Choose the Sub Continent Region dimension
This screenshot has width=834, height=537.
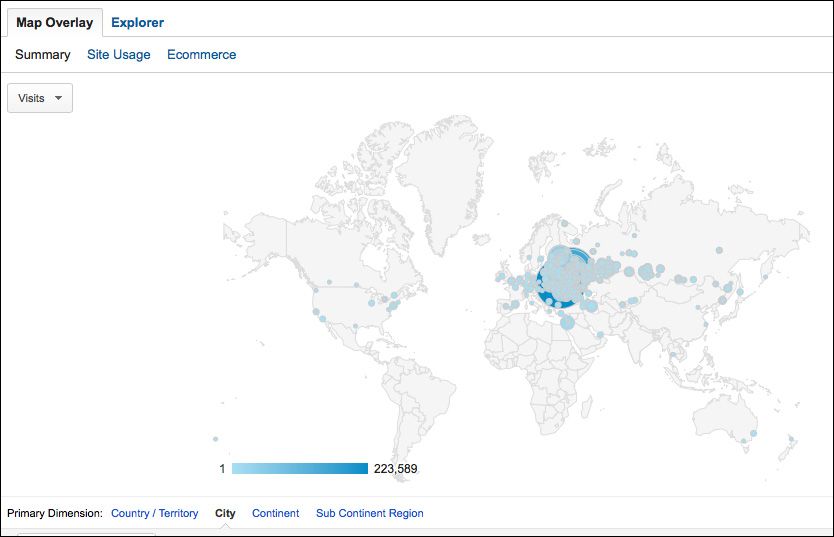370,513
